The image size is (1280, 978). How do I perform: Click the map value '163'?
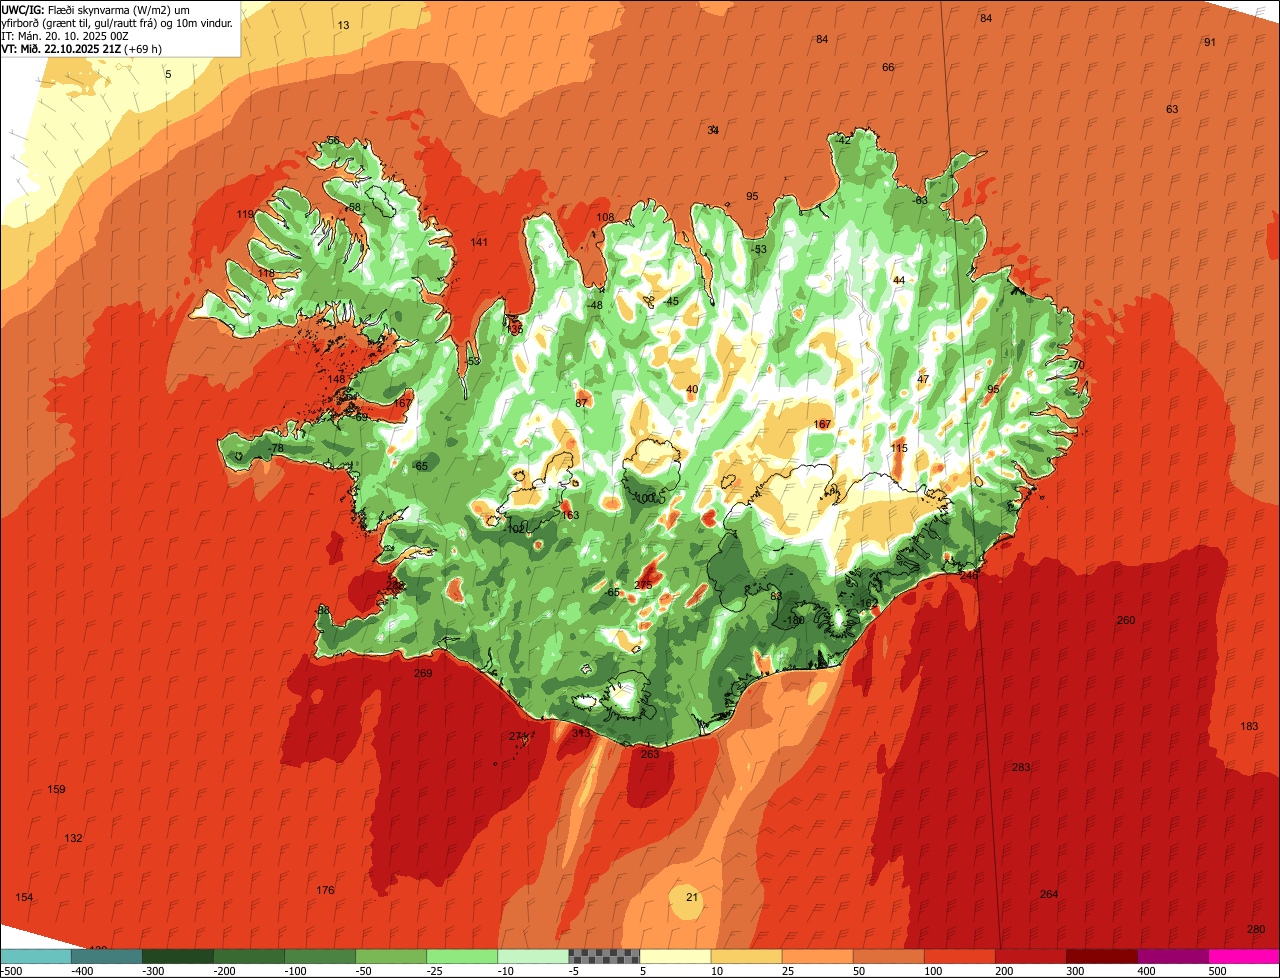(x=571, y=516)
